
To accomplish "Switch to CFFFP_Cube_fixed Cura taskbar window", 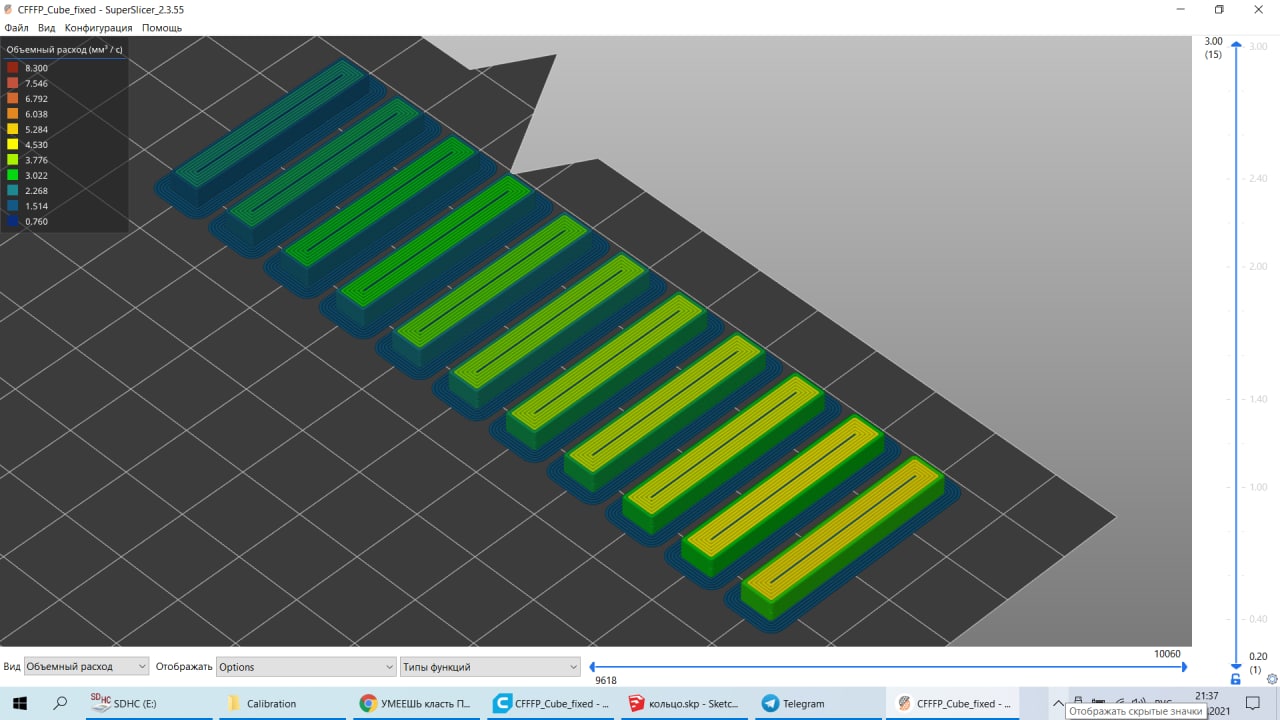I will pyautogui.click(x=552, y=703).
